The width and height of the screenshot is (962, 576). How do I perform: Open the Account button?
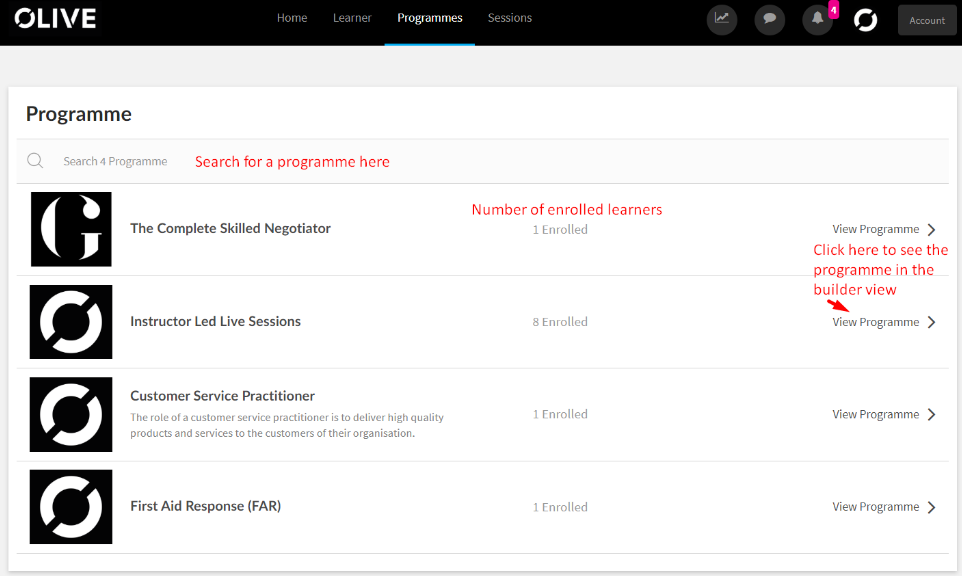click(x=927, y=20)
